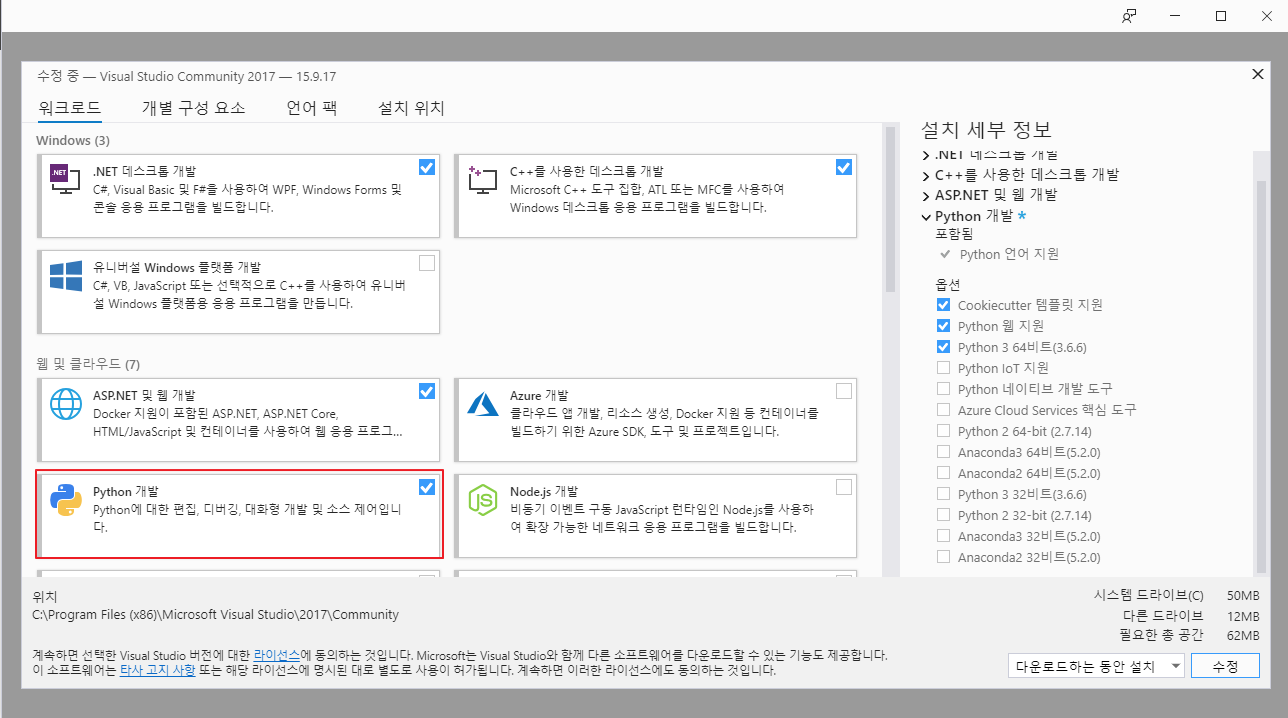
Task: Click the Python logo icon
Action: pyautogui.click(x=65, y=498)
